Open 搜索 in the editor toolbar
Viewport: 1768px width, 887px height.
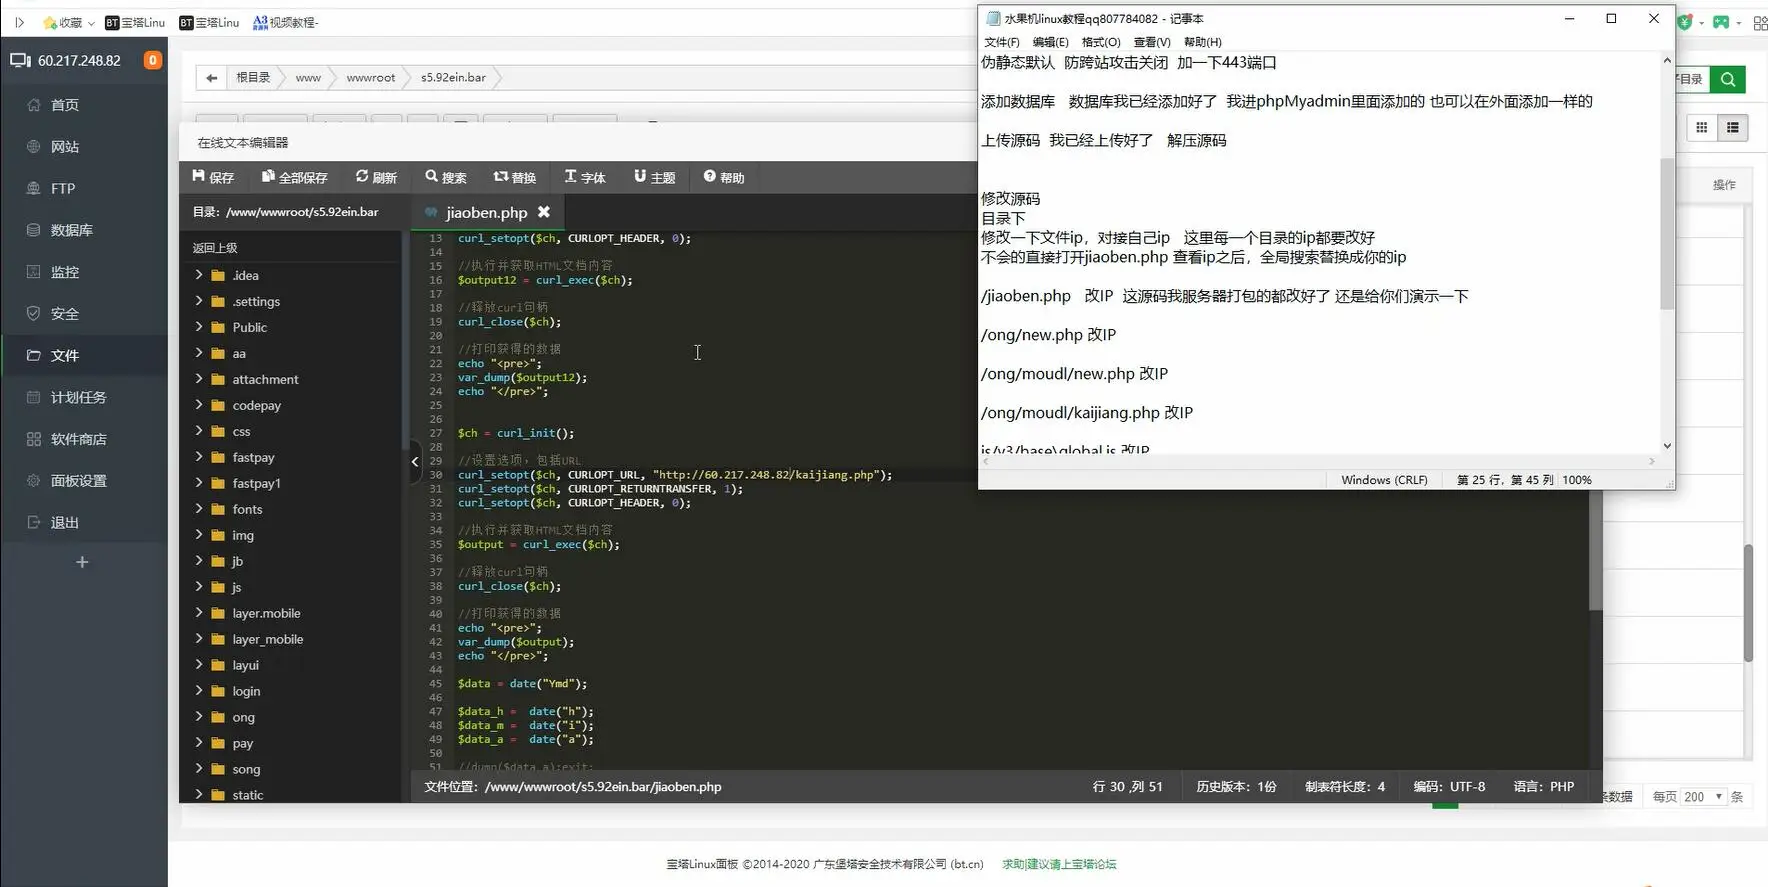pyautogui.click(x=446, y=177)
